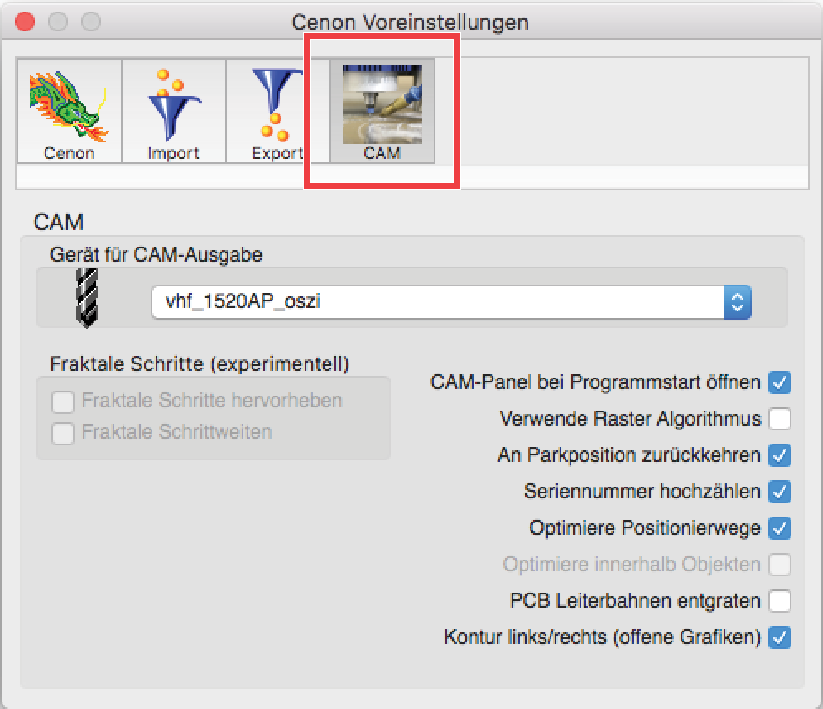
Task: Disable CAM-Panel bei Programmstart öffnen
Action: pyautogui.click(x=779, y=382)
